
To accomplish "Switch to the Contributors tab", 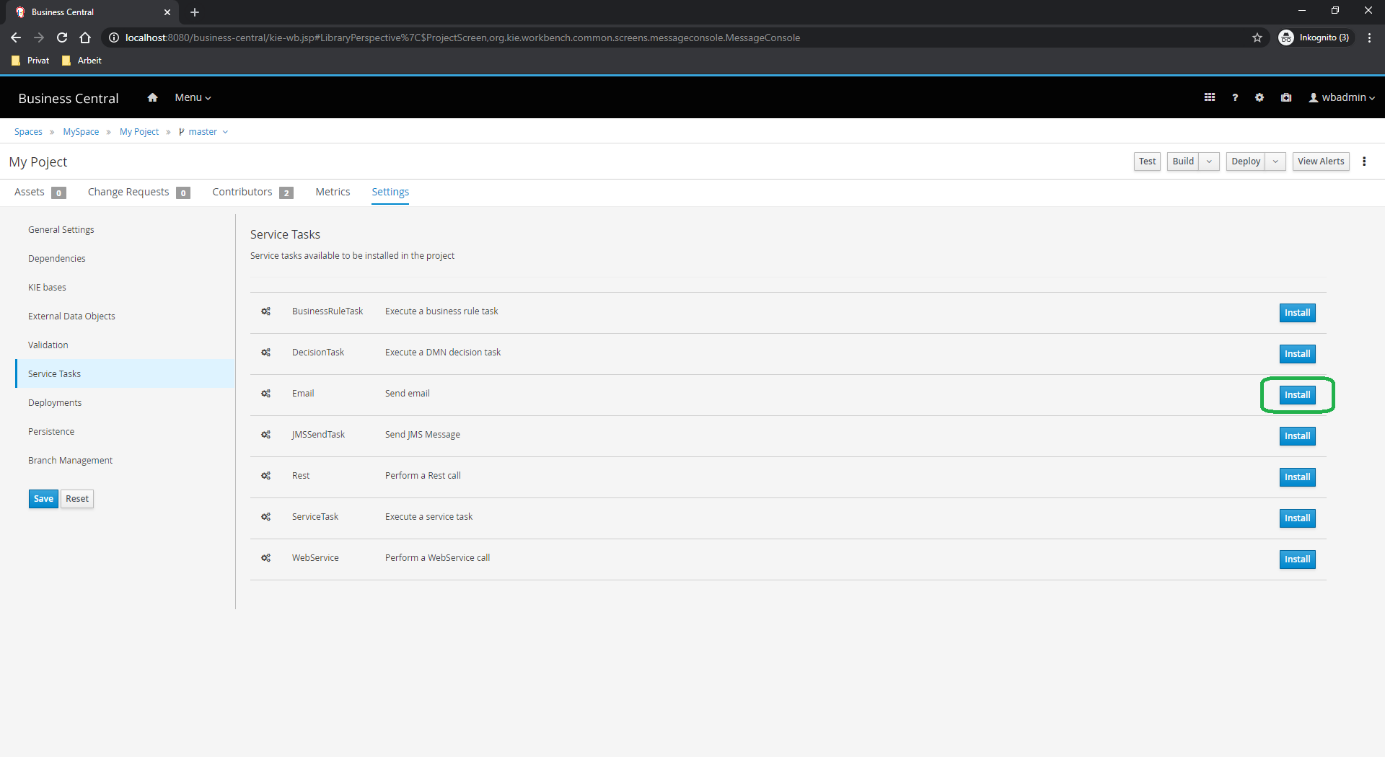I will pyautogui.click(x=253, y=192).
